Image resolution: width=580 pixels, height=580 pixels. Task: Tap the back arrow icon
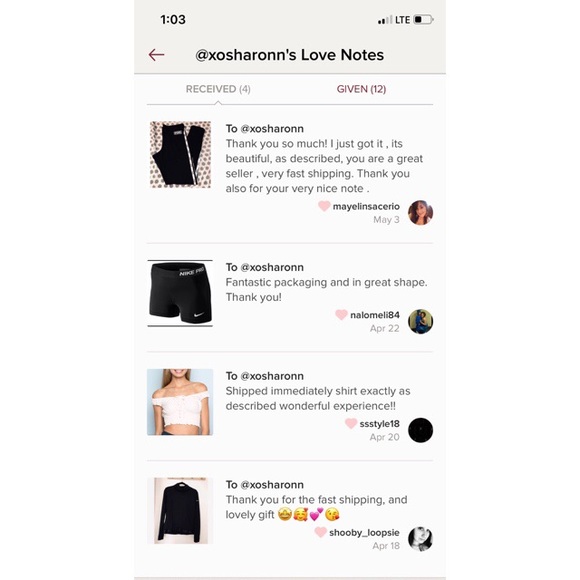pos(156,55)
